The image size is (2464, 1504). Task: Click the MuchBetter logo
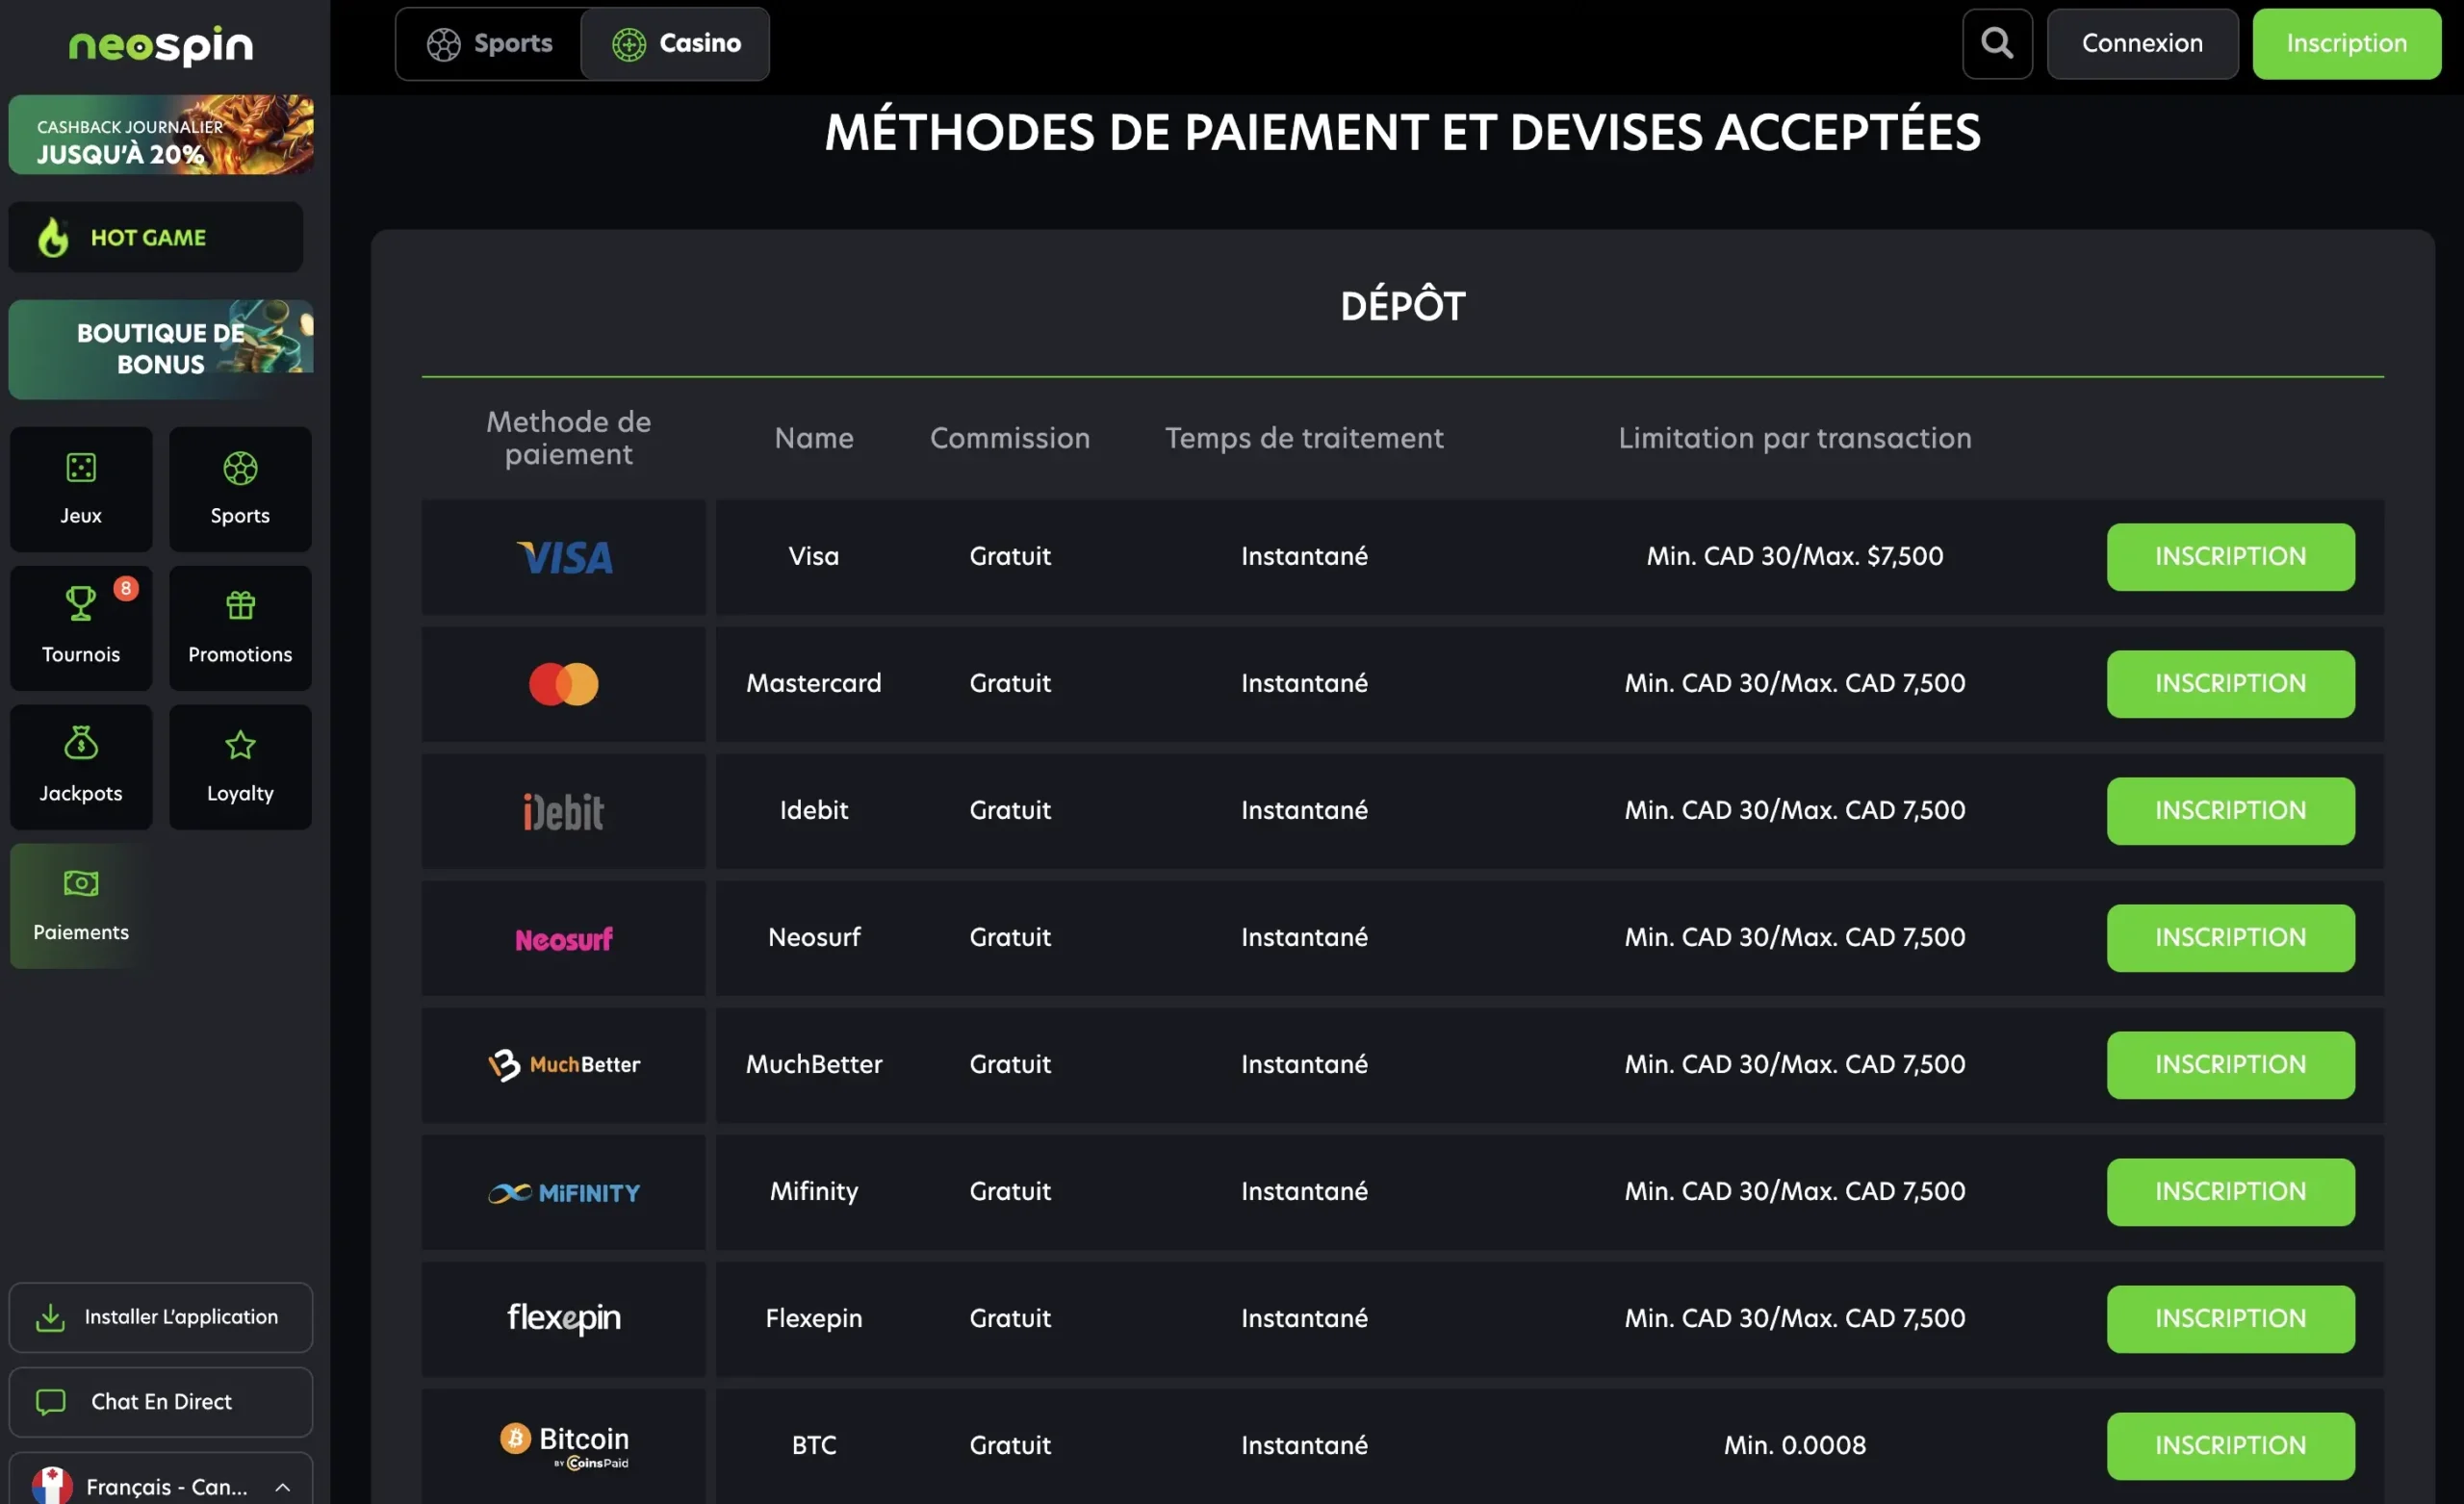tap(564, 1065)
